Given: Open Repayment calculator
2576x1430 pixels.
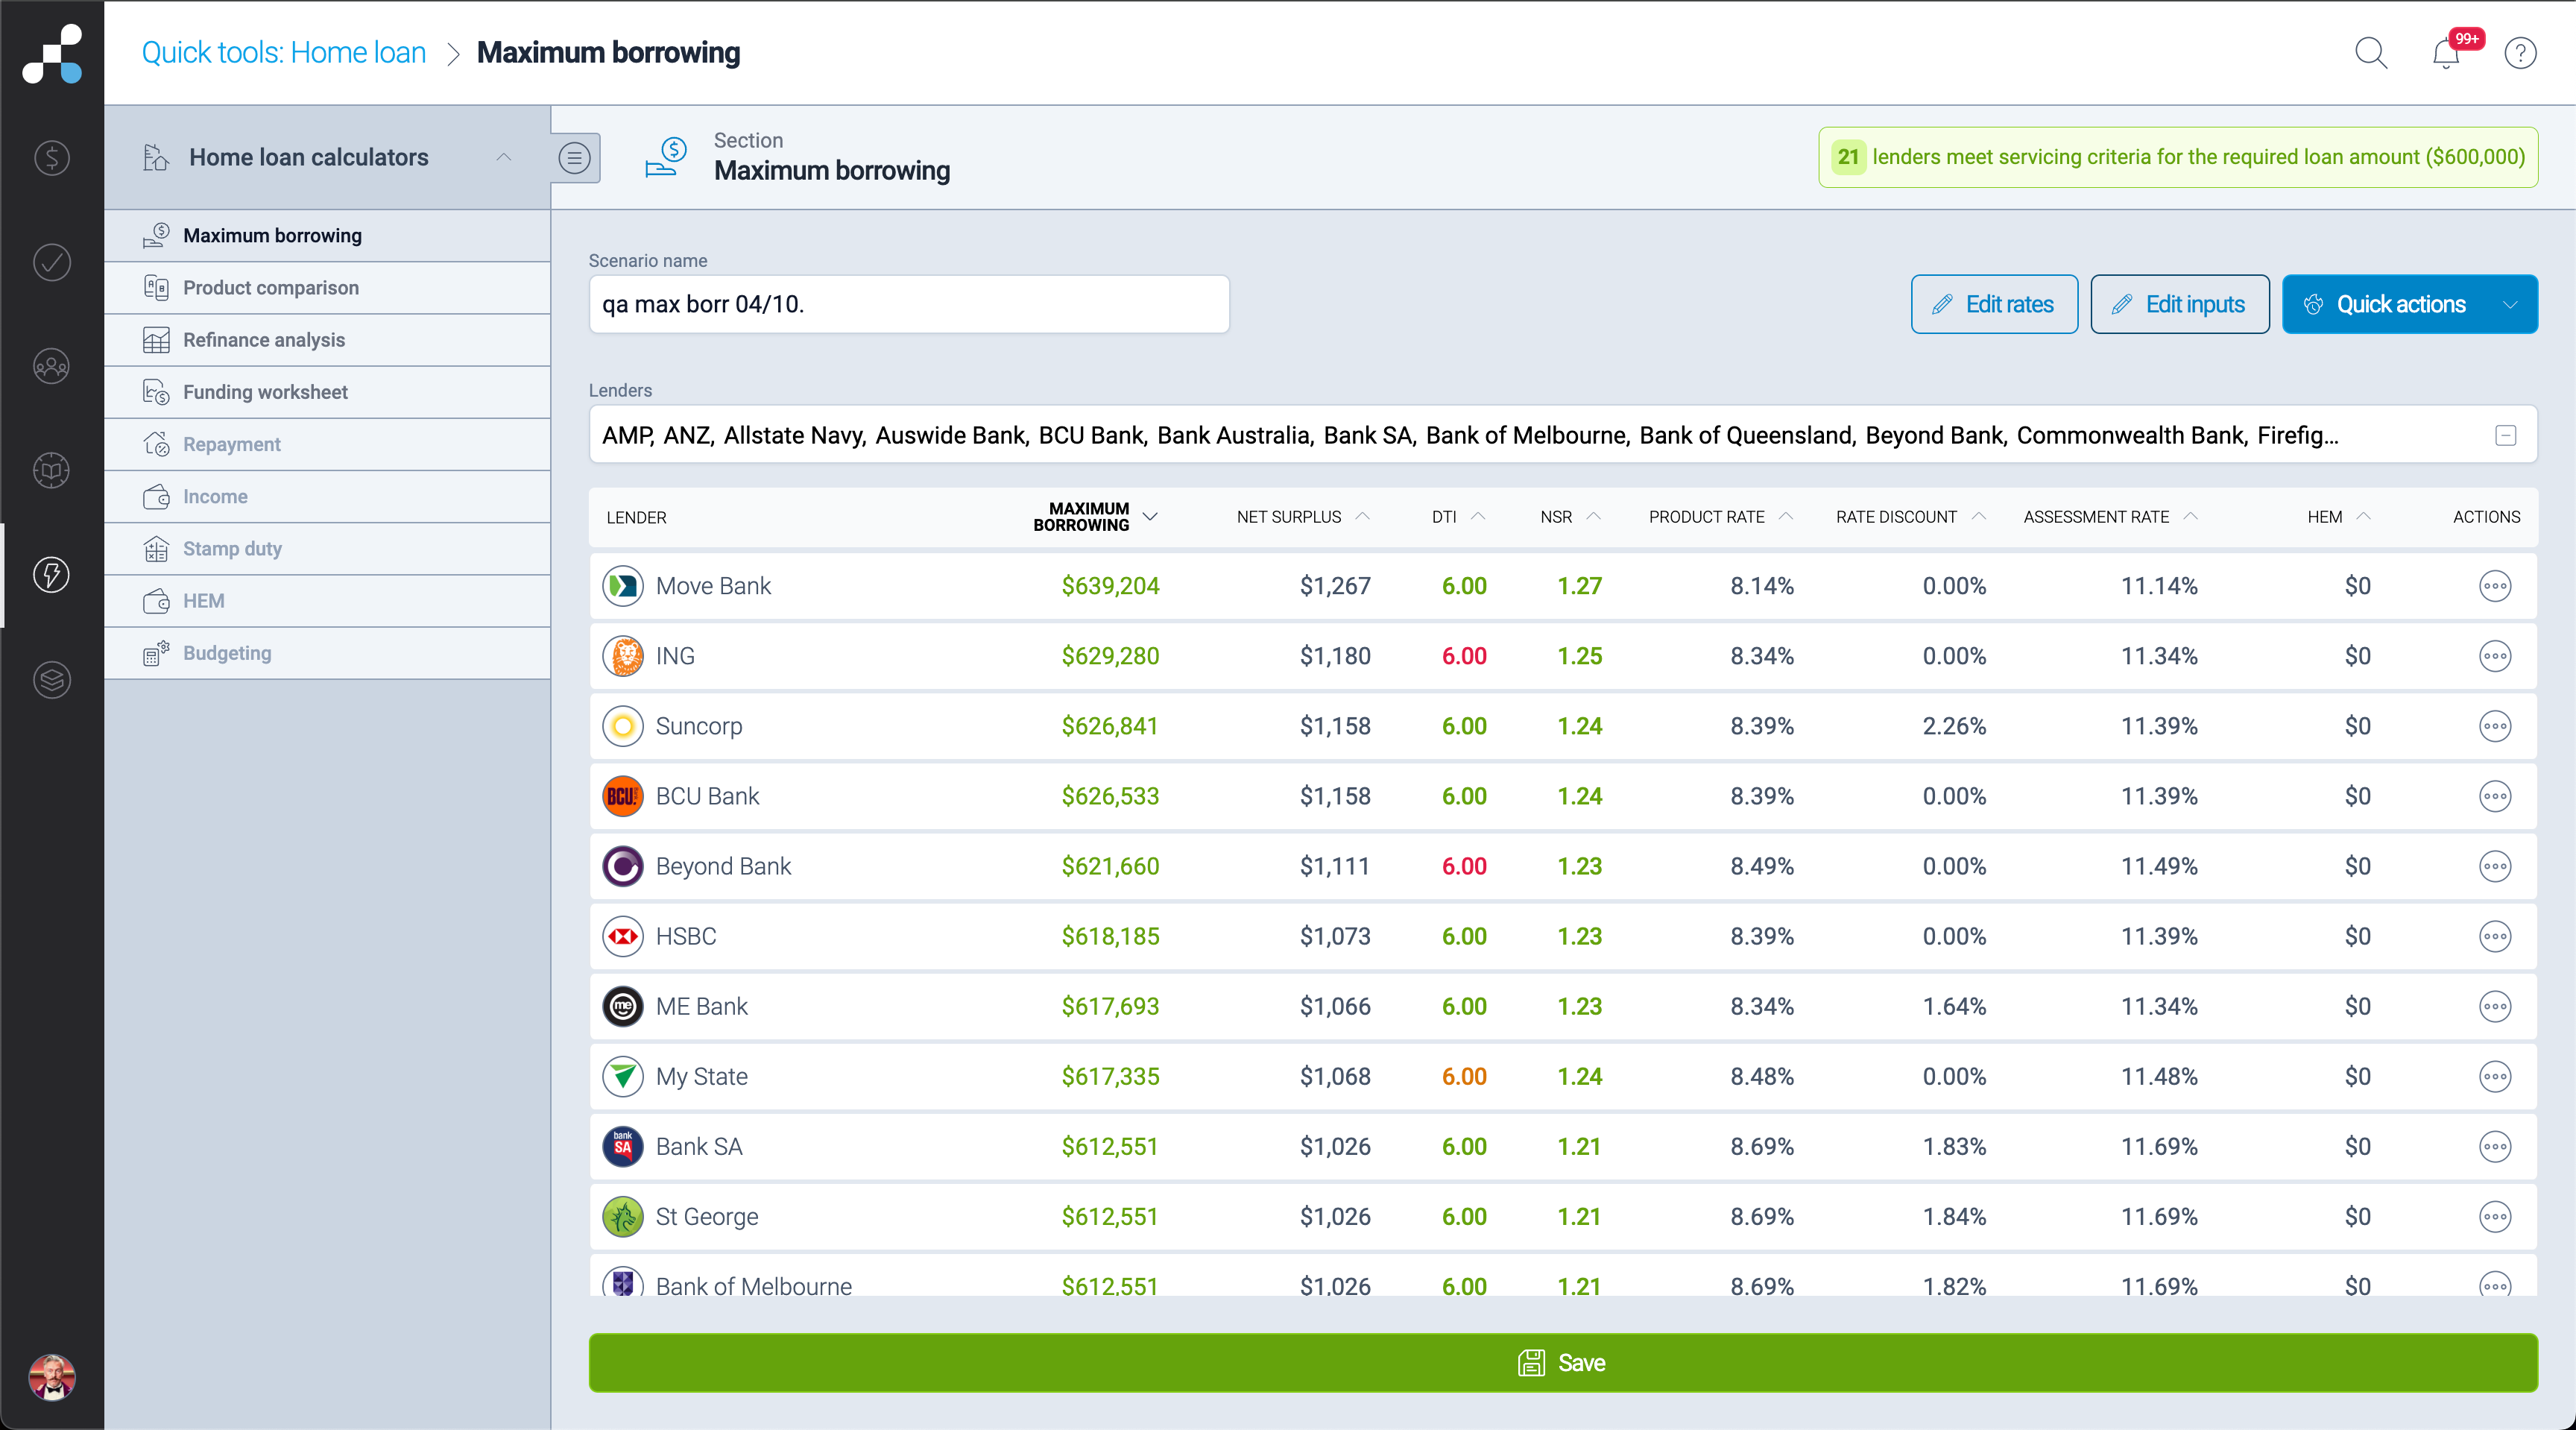Looking at the screenshot, I should (x=328, y=444).
